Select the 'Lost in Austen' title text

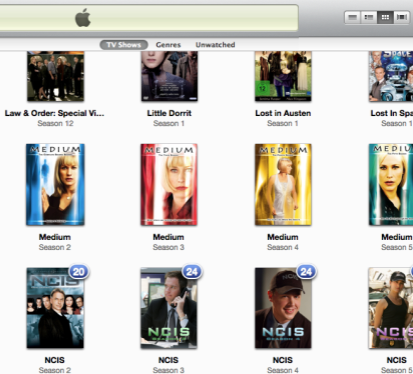(x=283, y=113)
